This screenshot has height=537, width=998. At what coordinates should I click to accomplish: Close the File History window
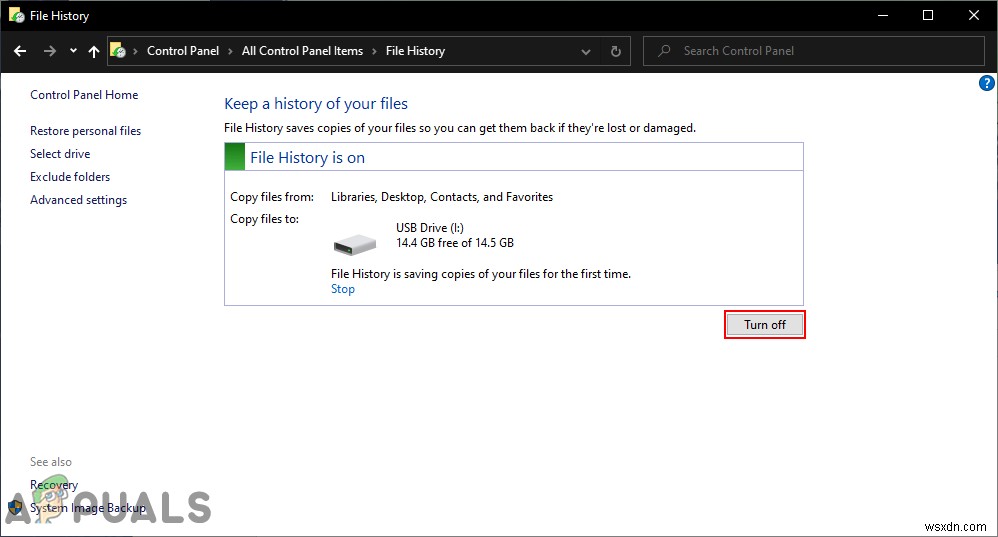point(974,15)
